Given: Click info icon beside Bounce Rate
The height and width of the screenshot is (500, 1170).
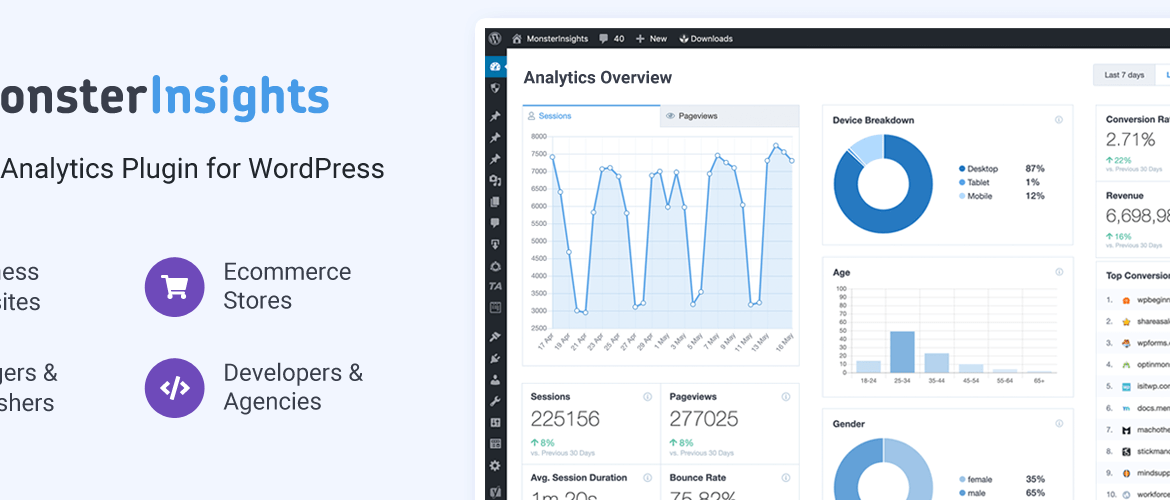Looking at the screenshot, I should coord(786,478).
